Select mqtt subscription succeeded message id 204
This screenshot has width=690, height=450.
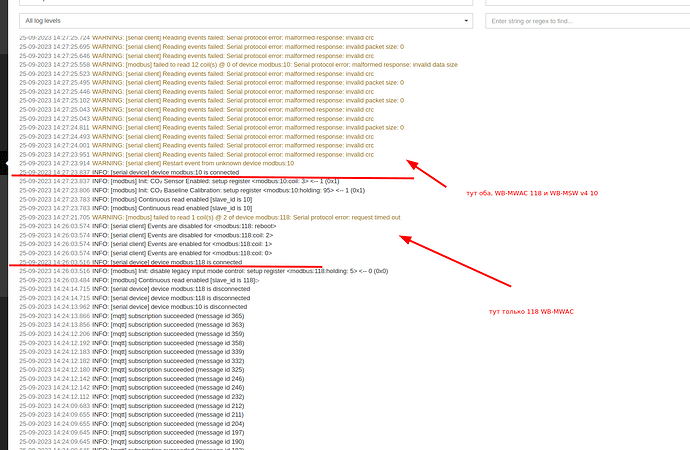[x=132, y=424]
